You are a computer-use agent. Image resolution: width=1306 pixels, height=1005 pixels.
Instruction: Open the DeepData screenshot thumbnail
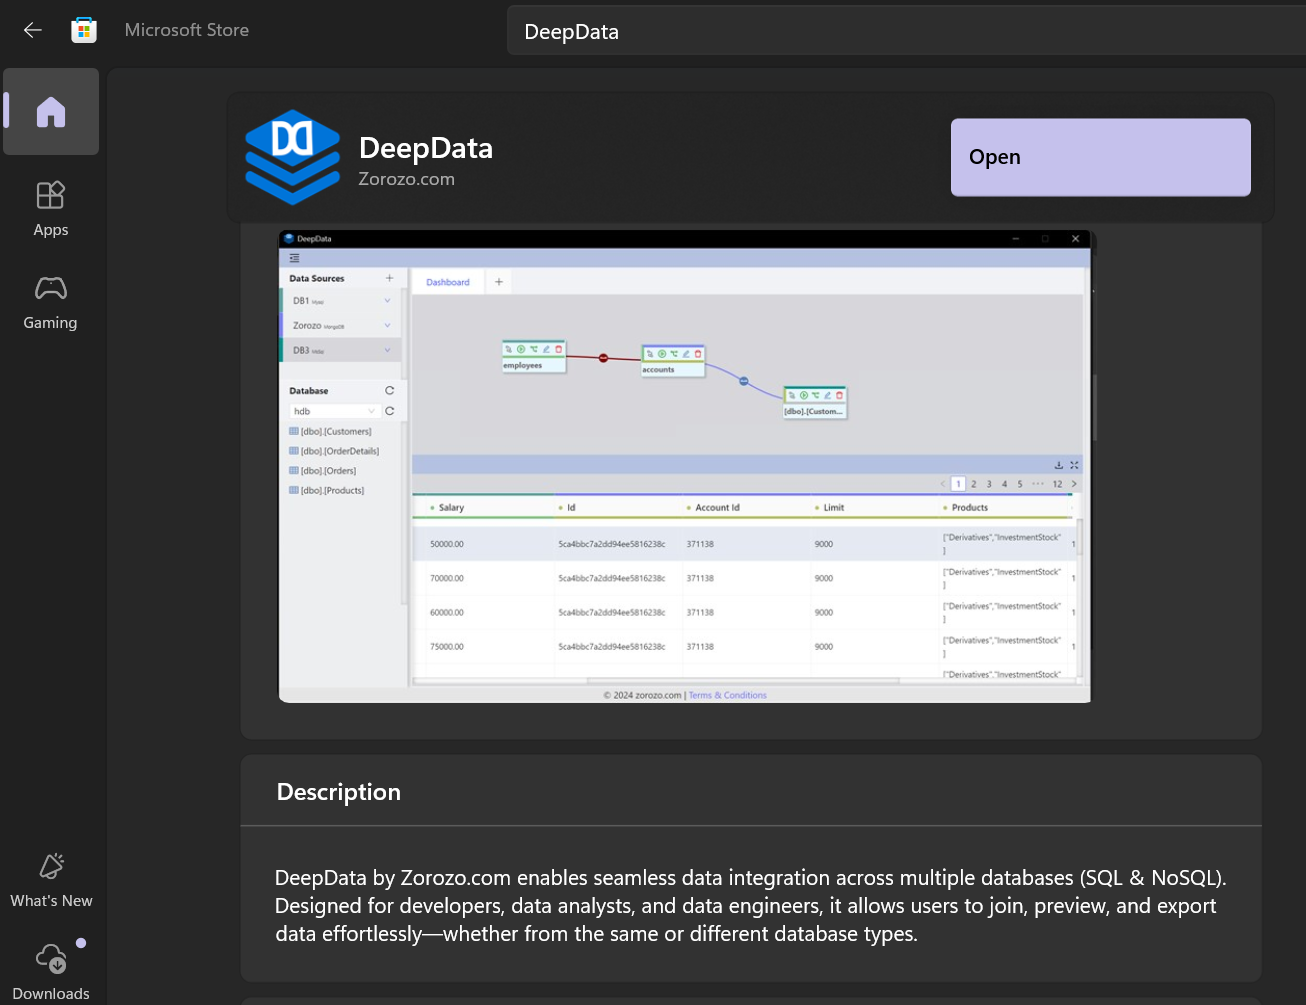[685, 467]
